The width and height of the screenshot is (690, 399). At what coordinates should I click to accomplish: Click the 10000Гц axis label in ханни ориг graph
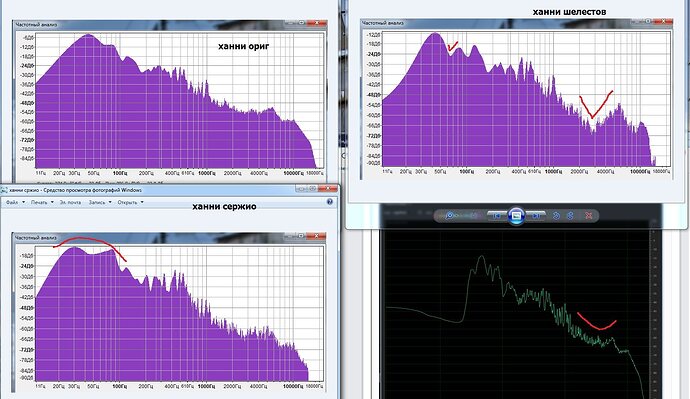294,173
